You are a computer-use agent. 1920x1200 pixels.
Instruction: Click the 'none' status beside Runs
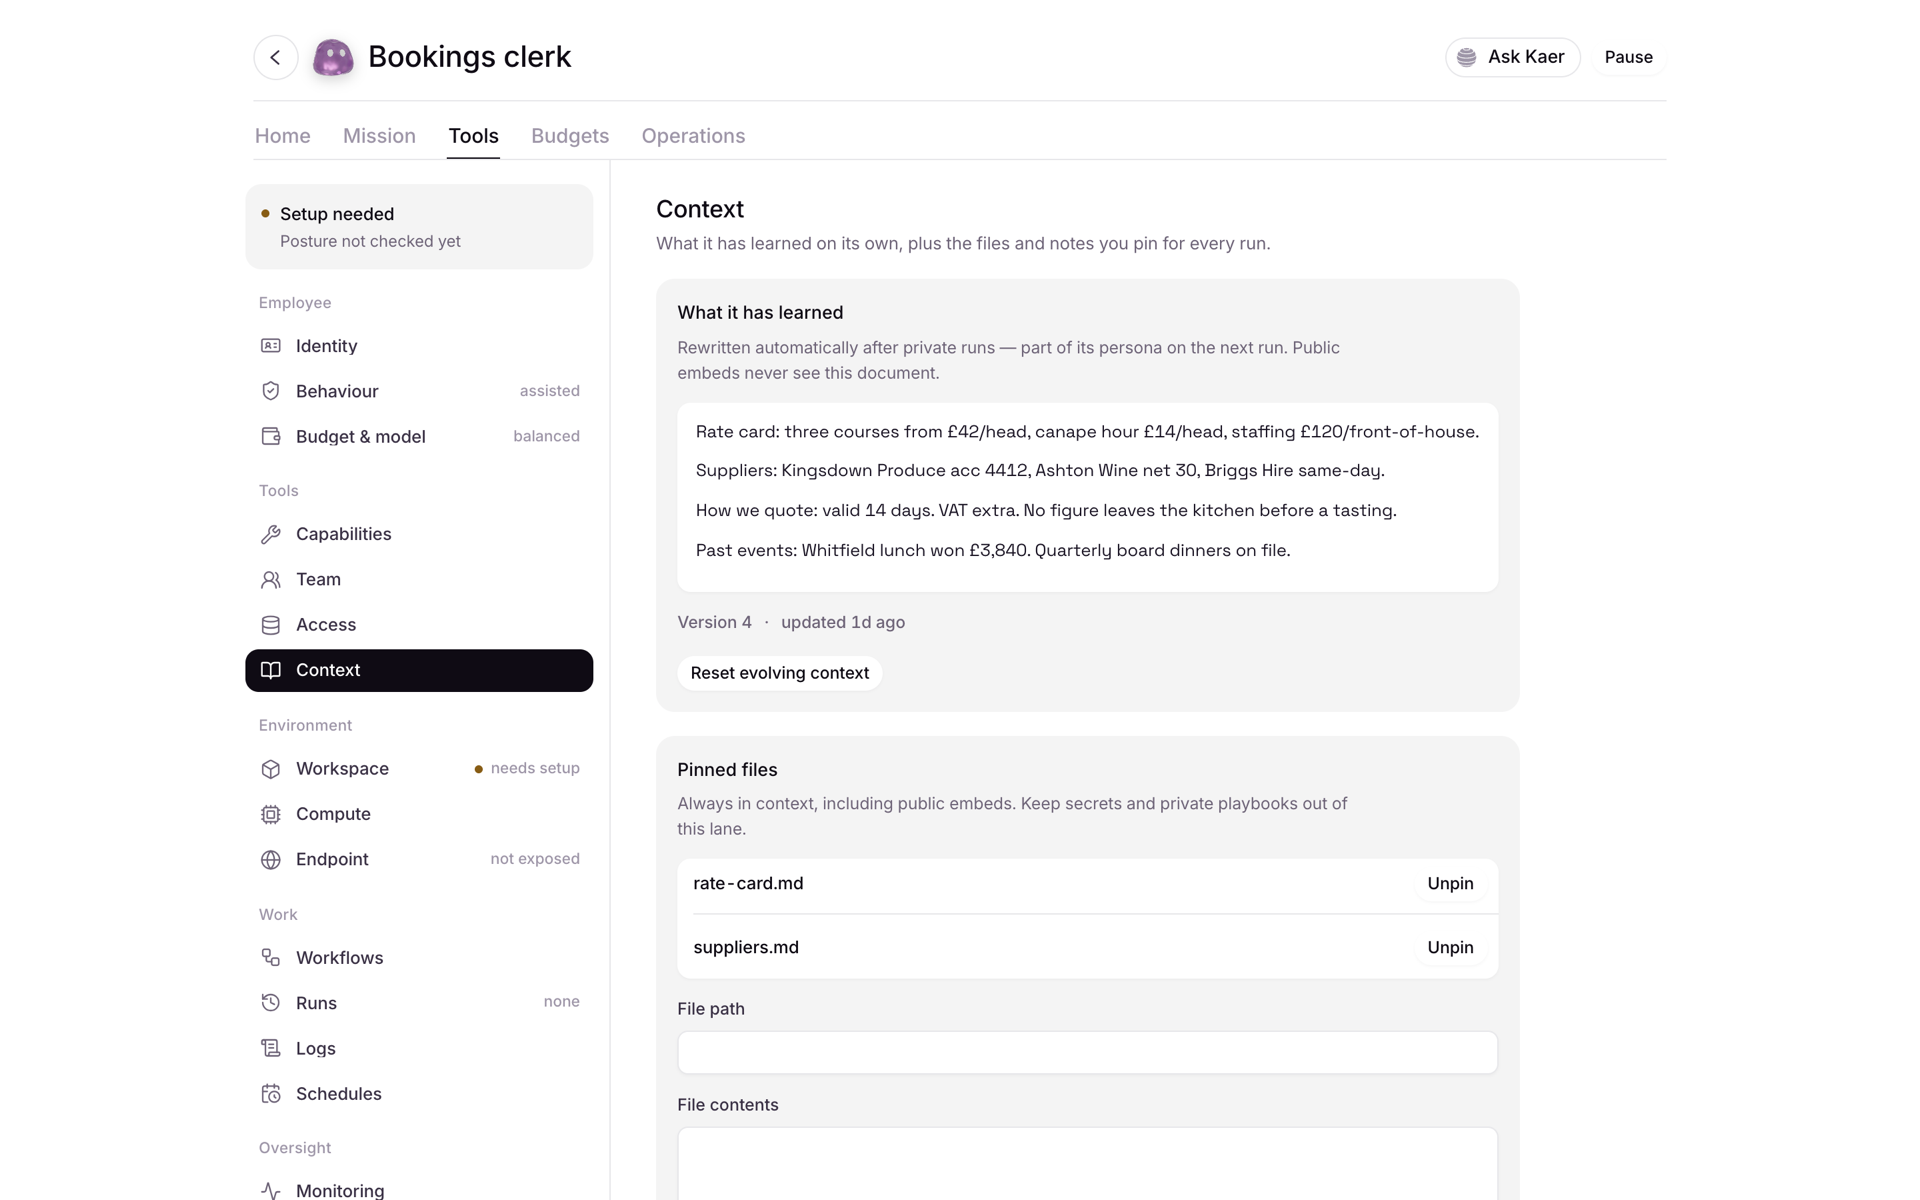point(561,1002)
